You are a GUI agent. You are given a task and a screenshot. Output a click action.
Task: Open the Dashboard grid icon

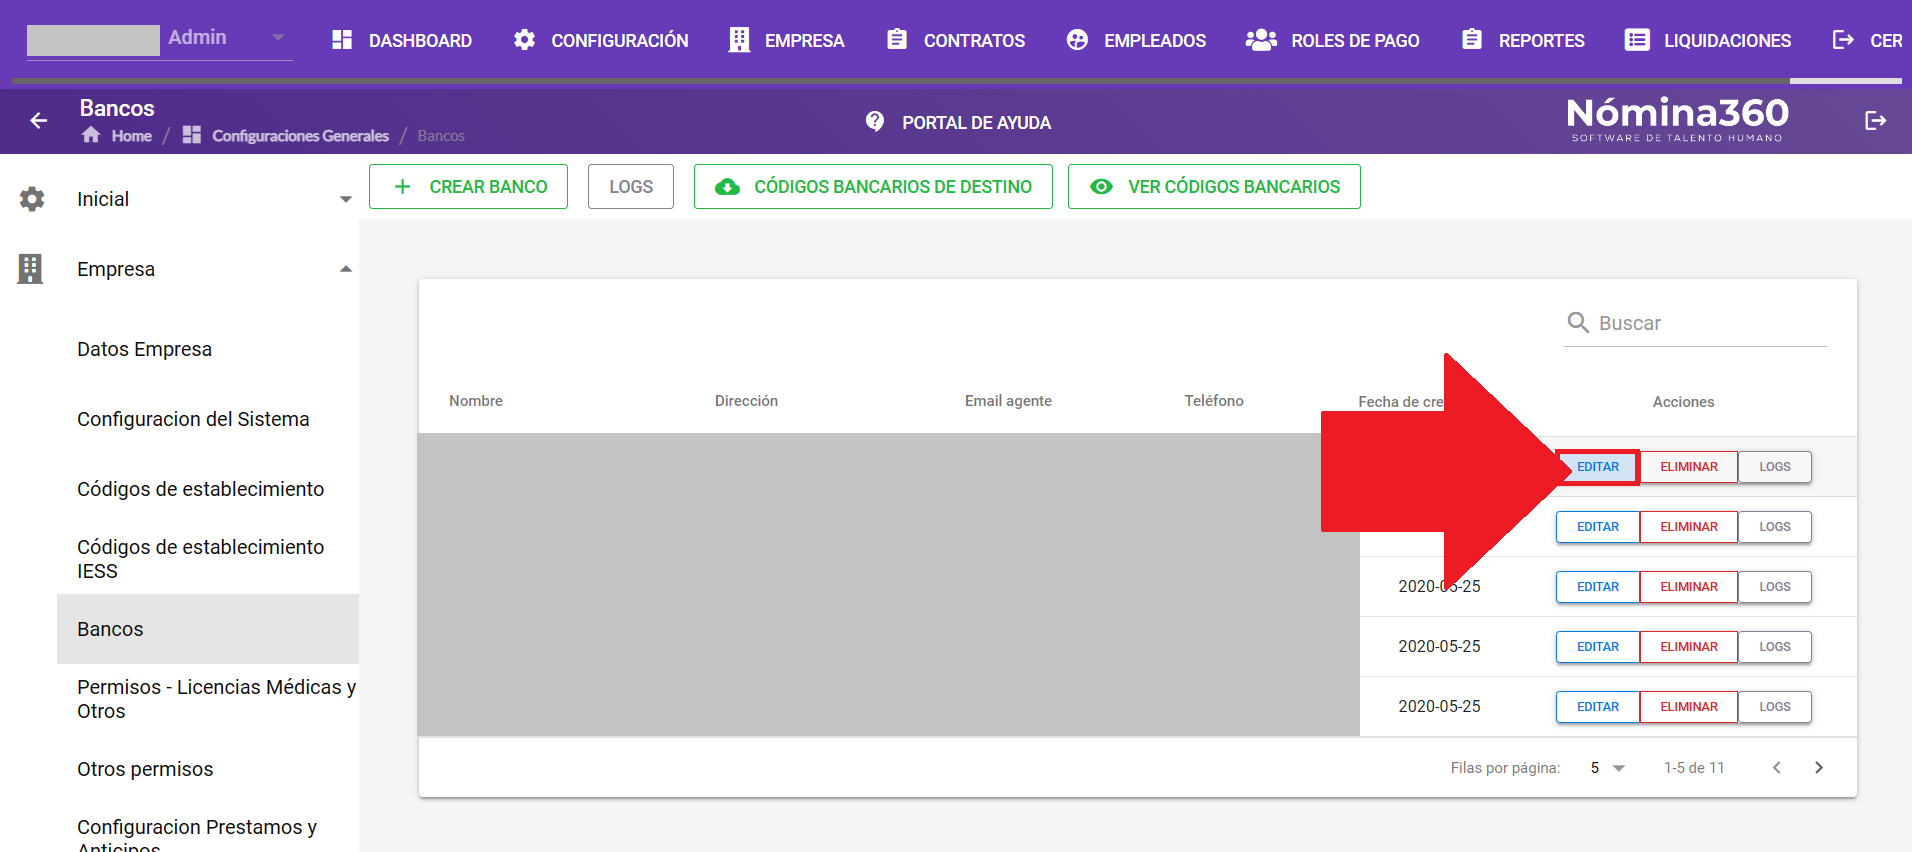click(x=342, y=40)
